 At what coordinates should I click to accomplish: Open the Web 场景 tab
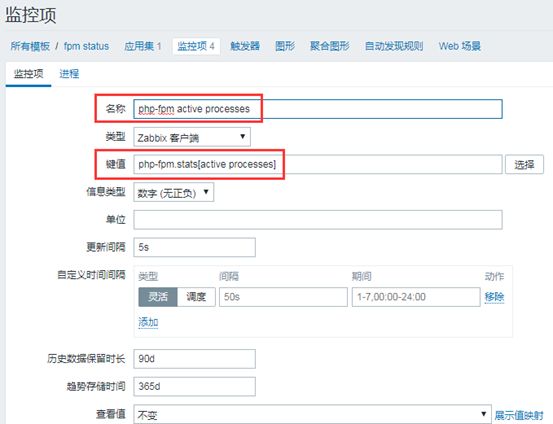pyautogui.click(x=460, y=46)
